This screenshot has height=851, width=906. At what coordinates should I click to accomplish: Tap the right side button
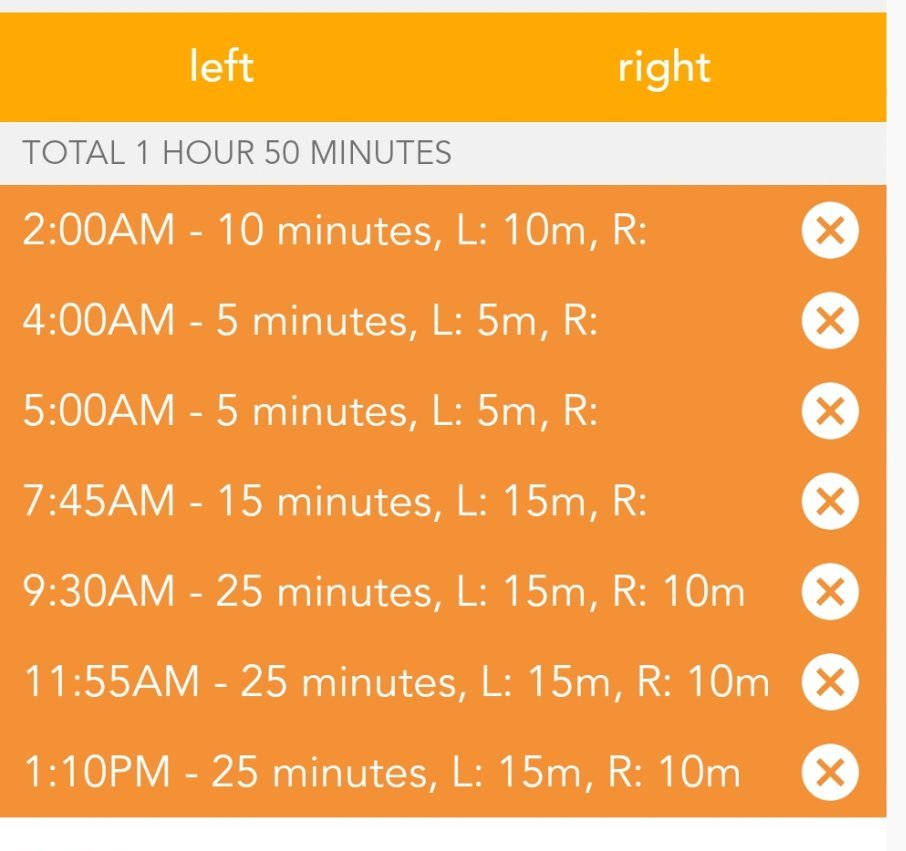coord(664,67)
